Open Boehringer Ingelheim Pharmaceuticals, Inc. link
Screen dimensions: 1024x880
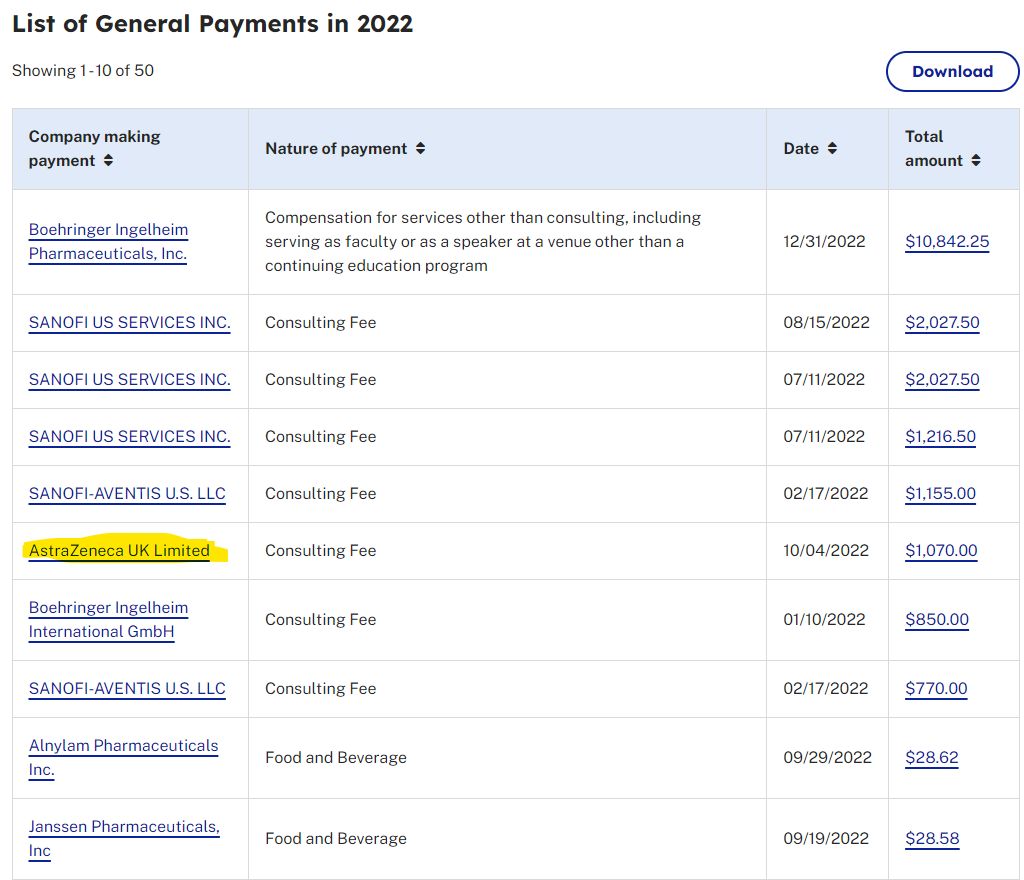(x=108, y=242)
